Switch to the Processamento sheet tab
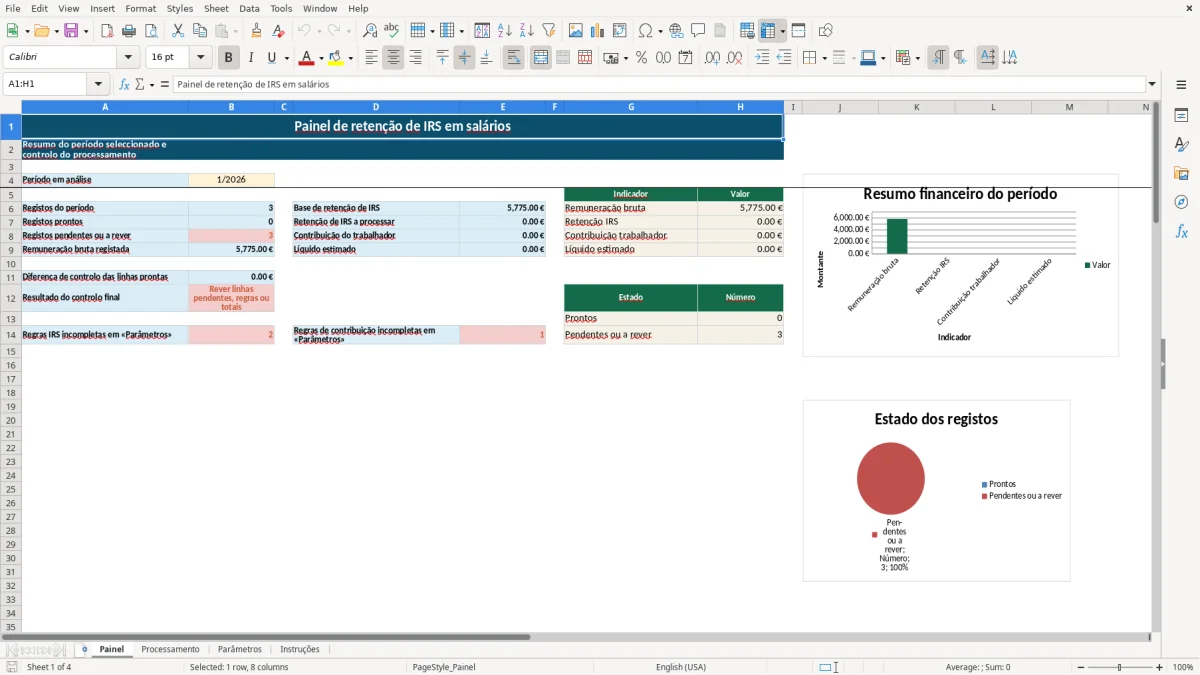 (170, 650)
